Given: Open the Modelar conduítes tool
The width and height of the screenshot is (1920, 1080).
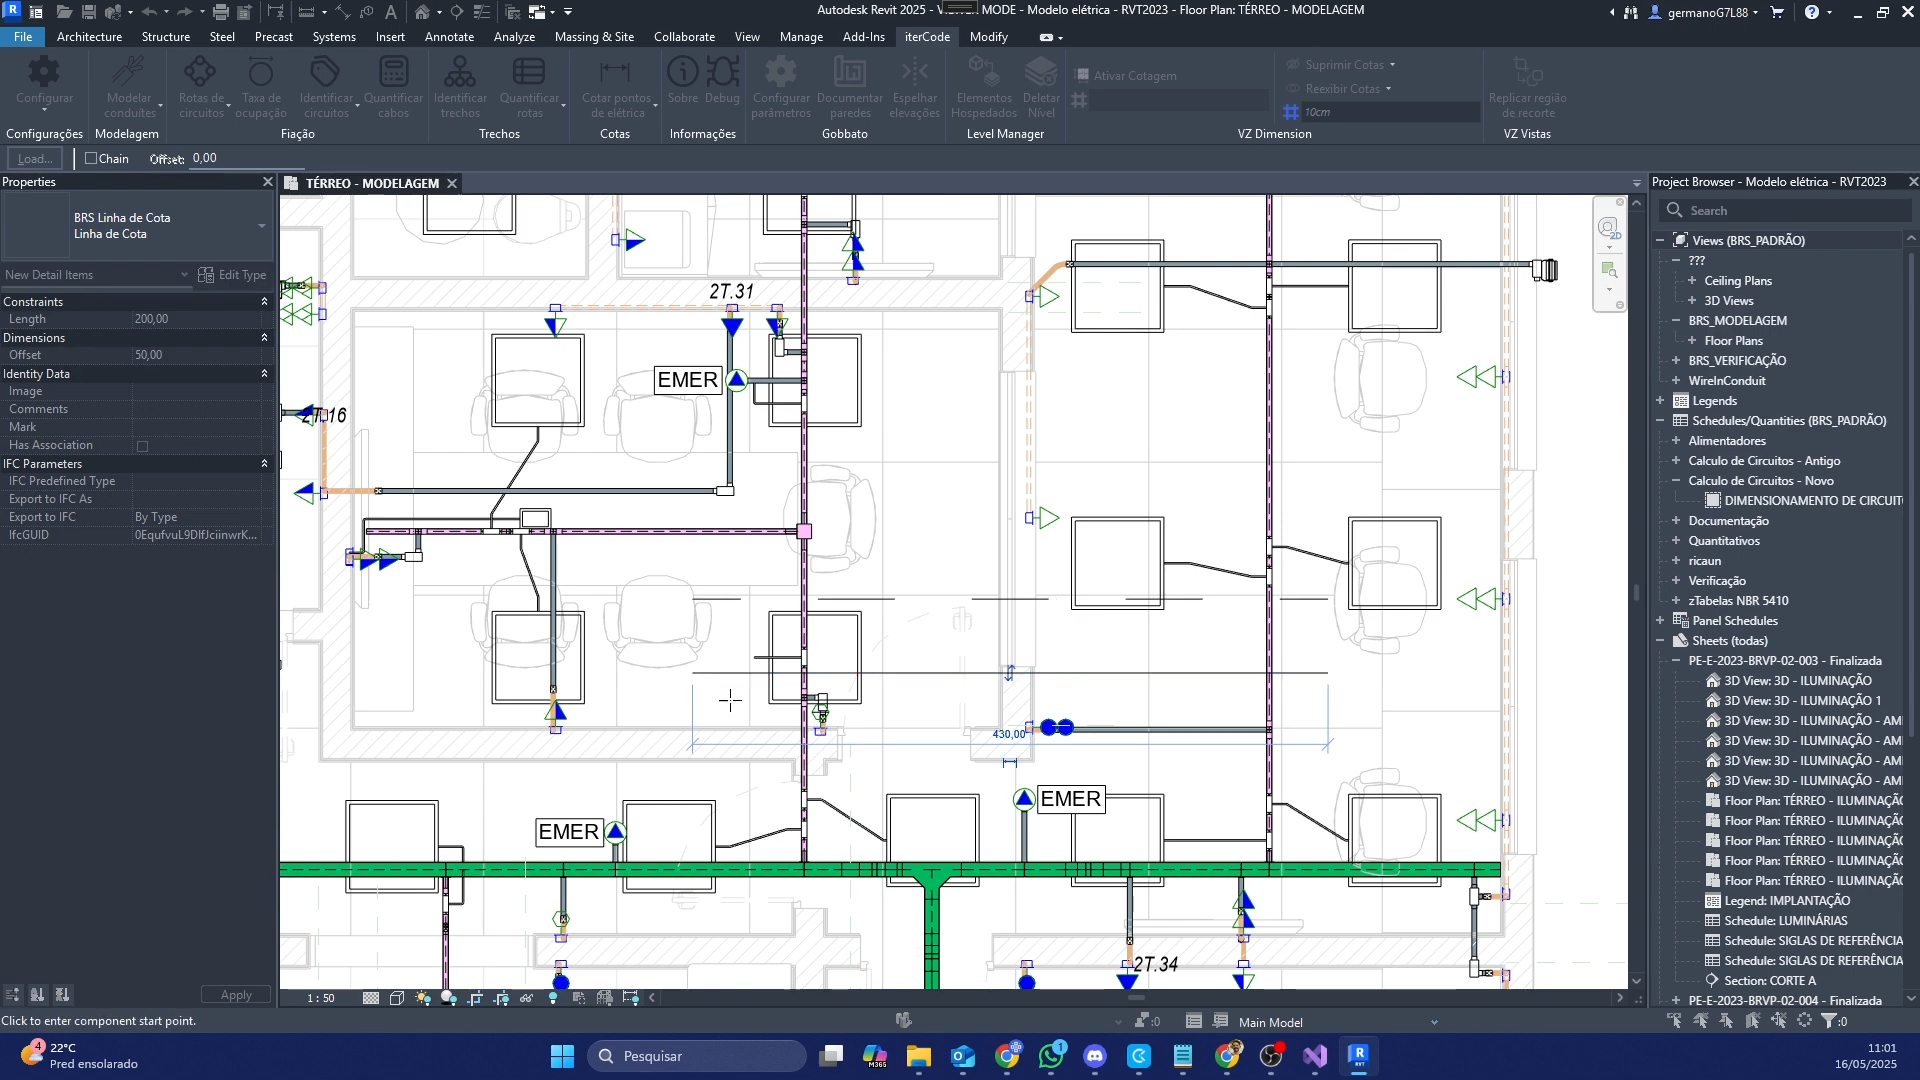Looking at the screenshot, I should (x=128, y=72).
